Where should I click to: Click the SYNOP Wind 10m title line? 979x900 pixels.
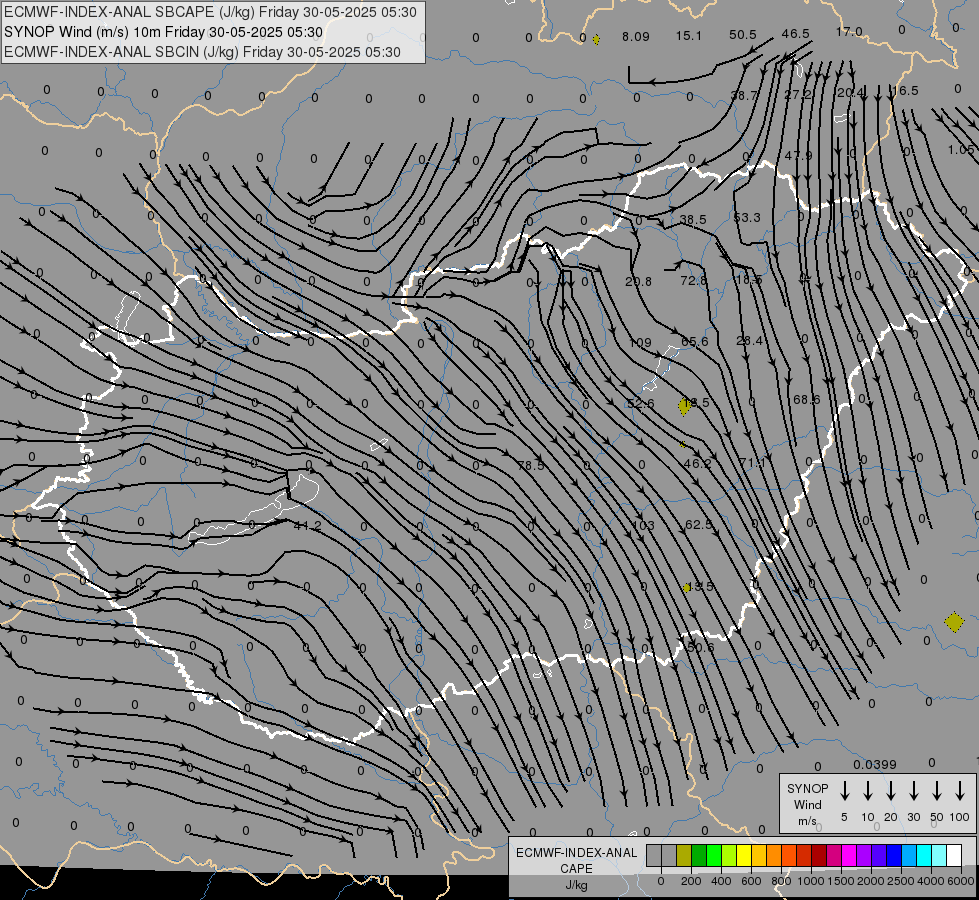(164, 32)
